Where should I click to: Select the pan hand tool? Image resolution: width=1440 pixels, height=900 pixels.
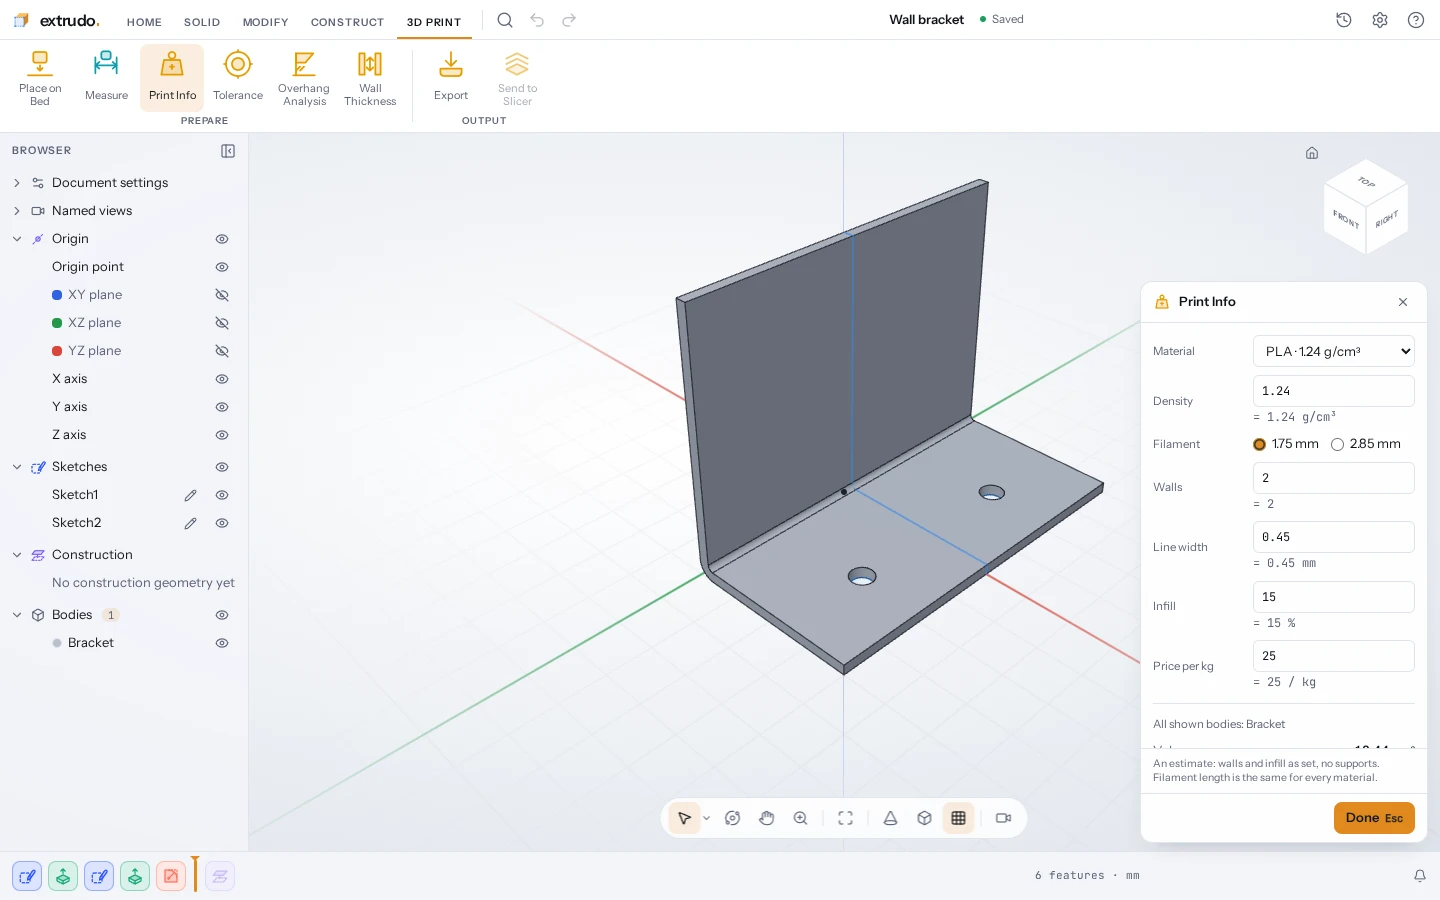767,818
